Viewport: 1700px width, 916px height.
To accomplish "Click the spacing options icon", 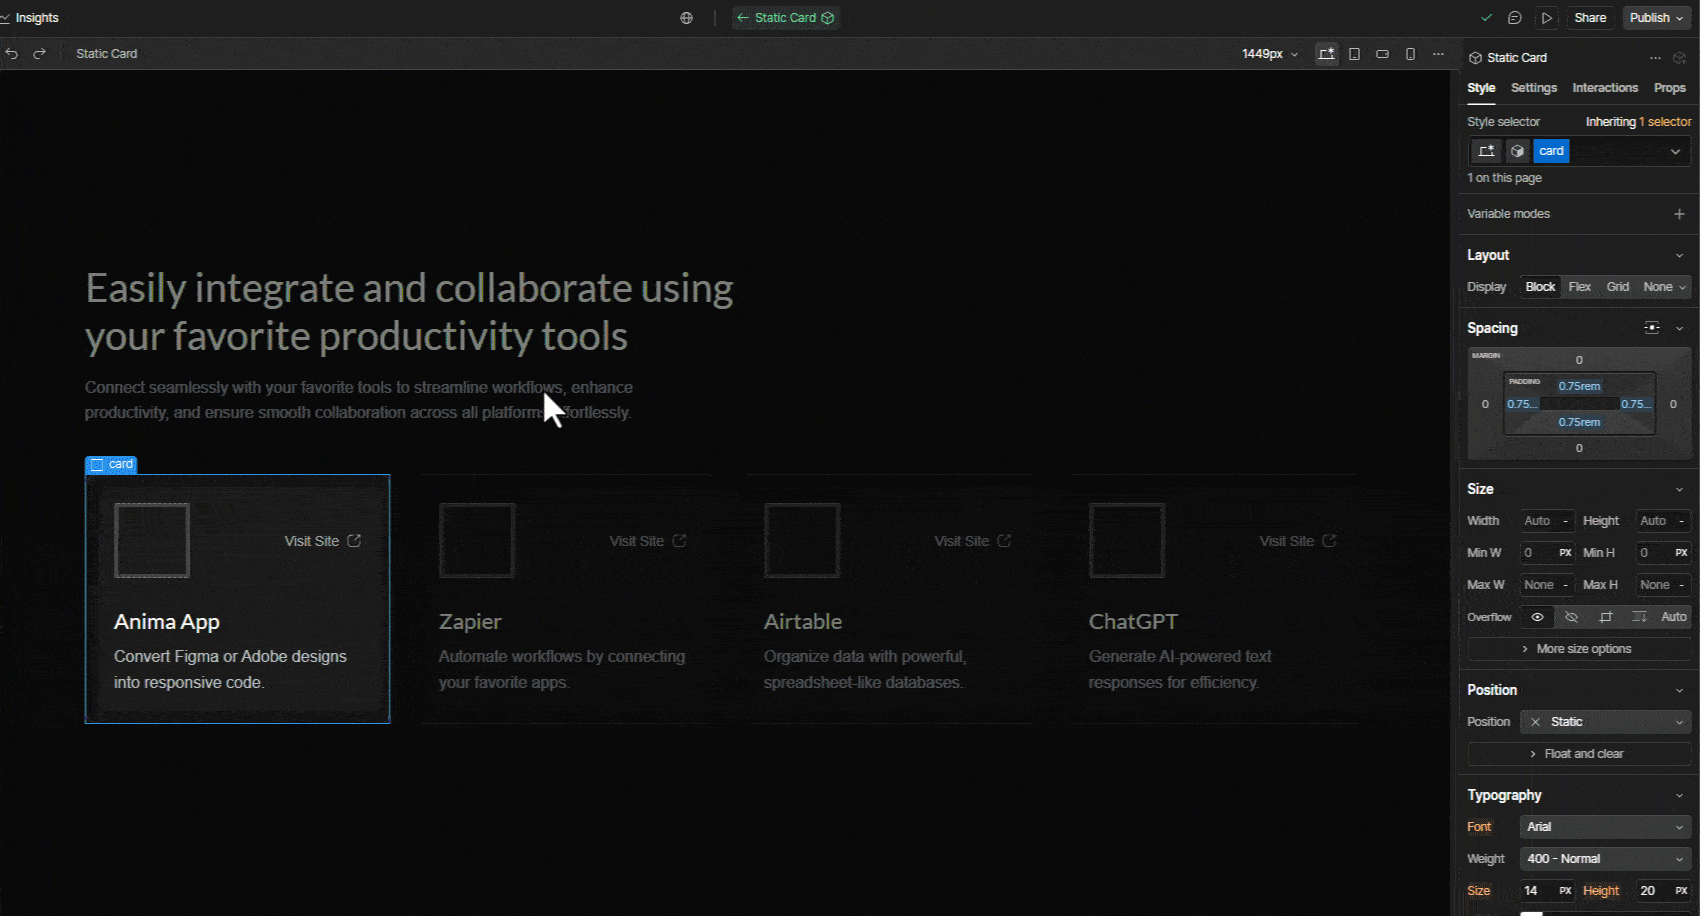I will click(x=1652, y=328).
